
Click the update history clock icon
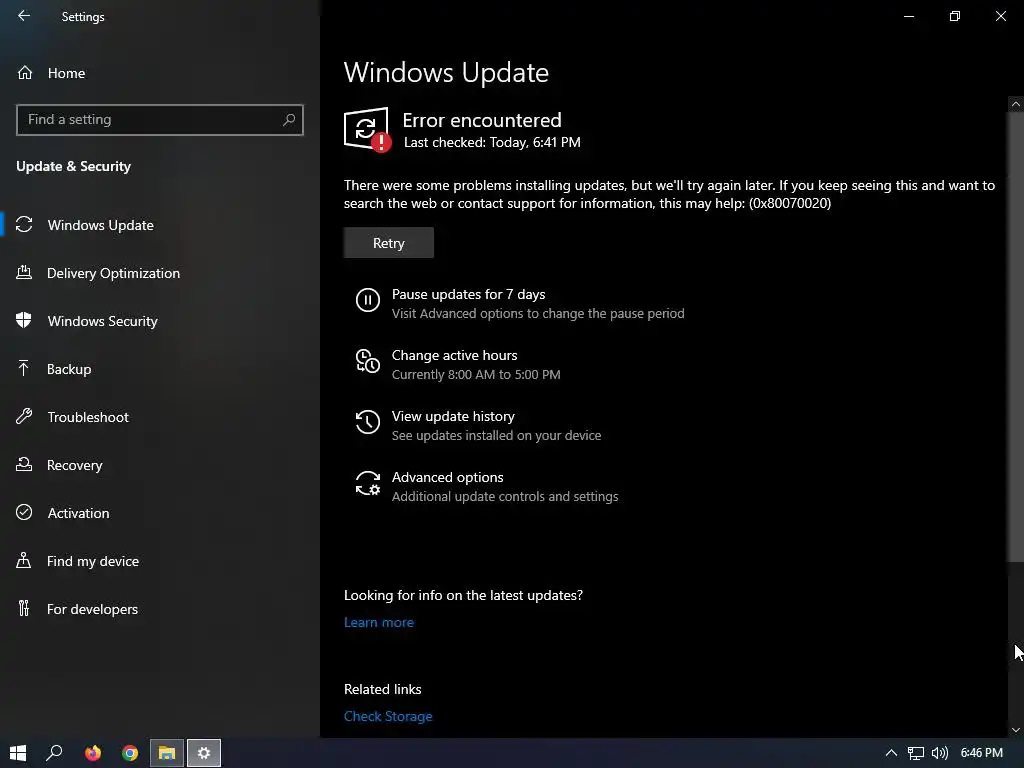[368, 422]
